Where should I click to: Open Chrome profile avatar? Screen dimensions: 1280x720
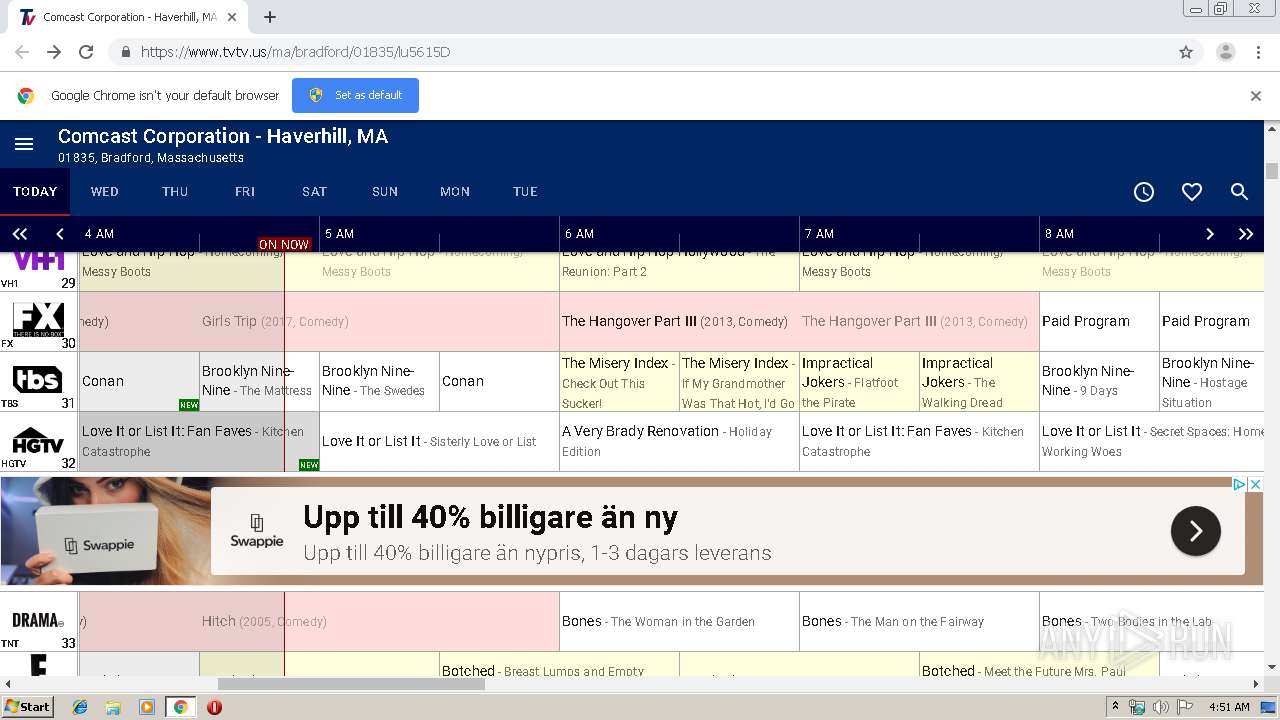[1225, 52]
